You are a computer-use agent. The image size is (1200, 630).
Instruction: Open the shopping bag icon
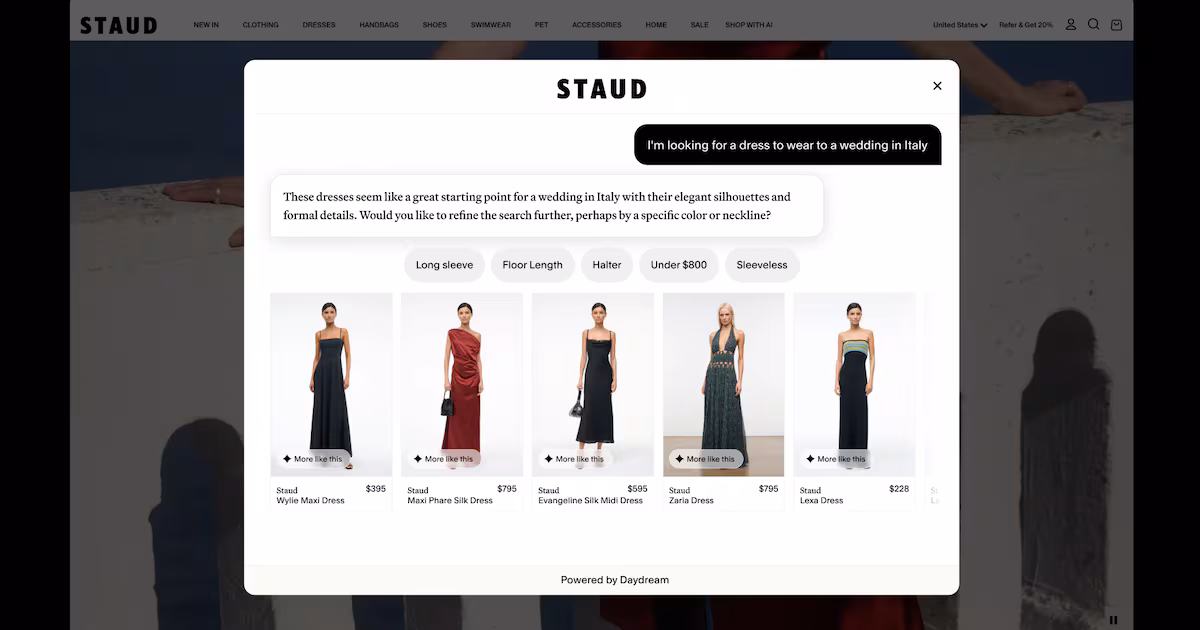(x=1116, y=24)
